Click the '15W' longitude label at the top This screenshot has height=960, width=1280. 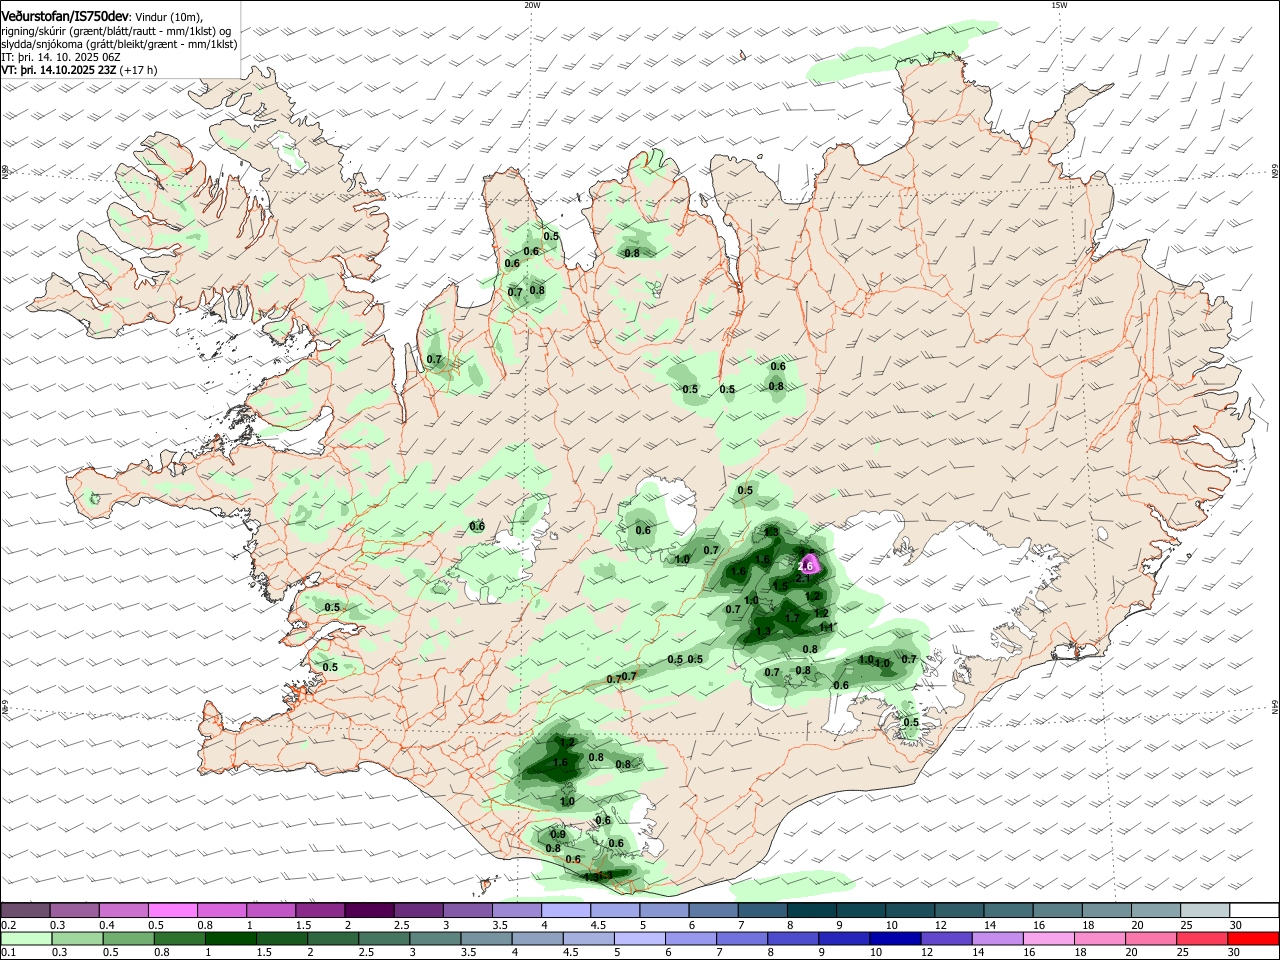(1059, 5)
